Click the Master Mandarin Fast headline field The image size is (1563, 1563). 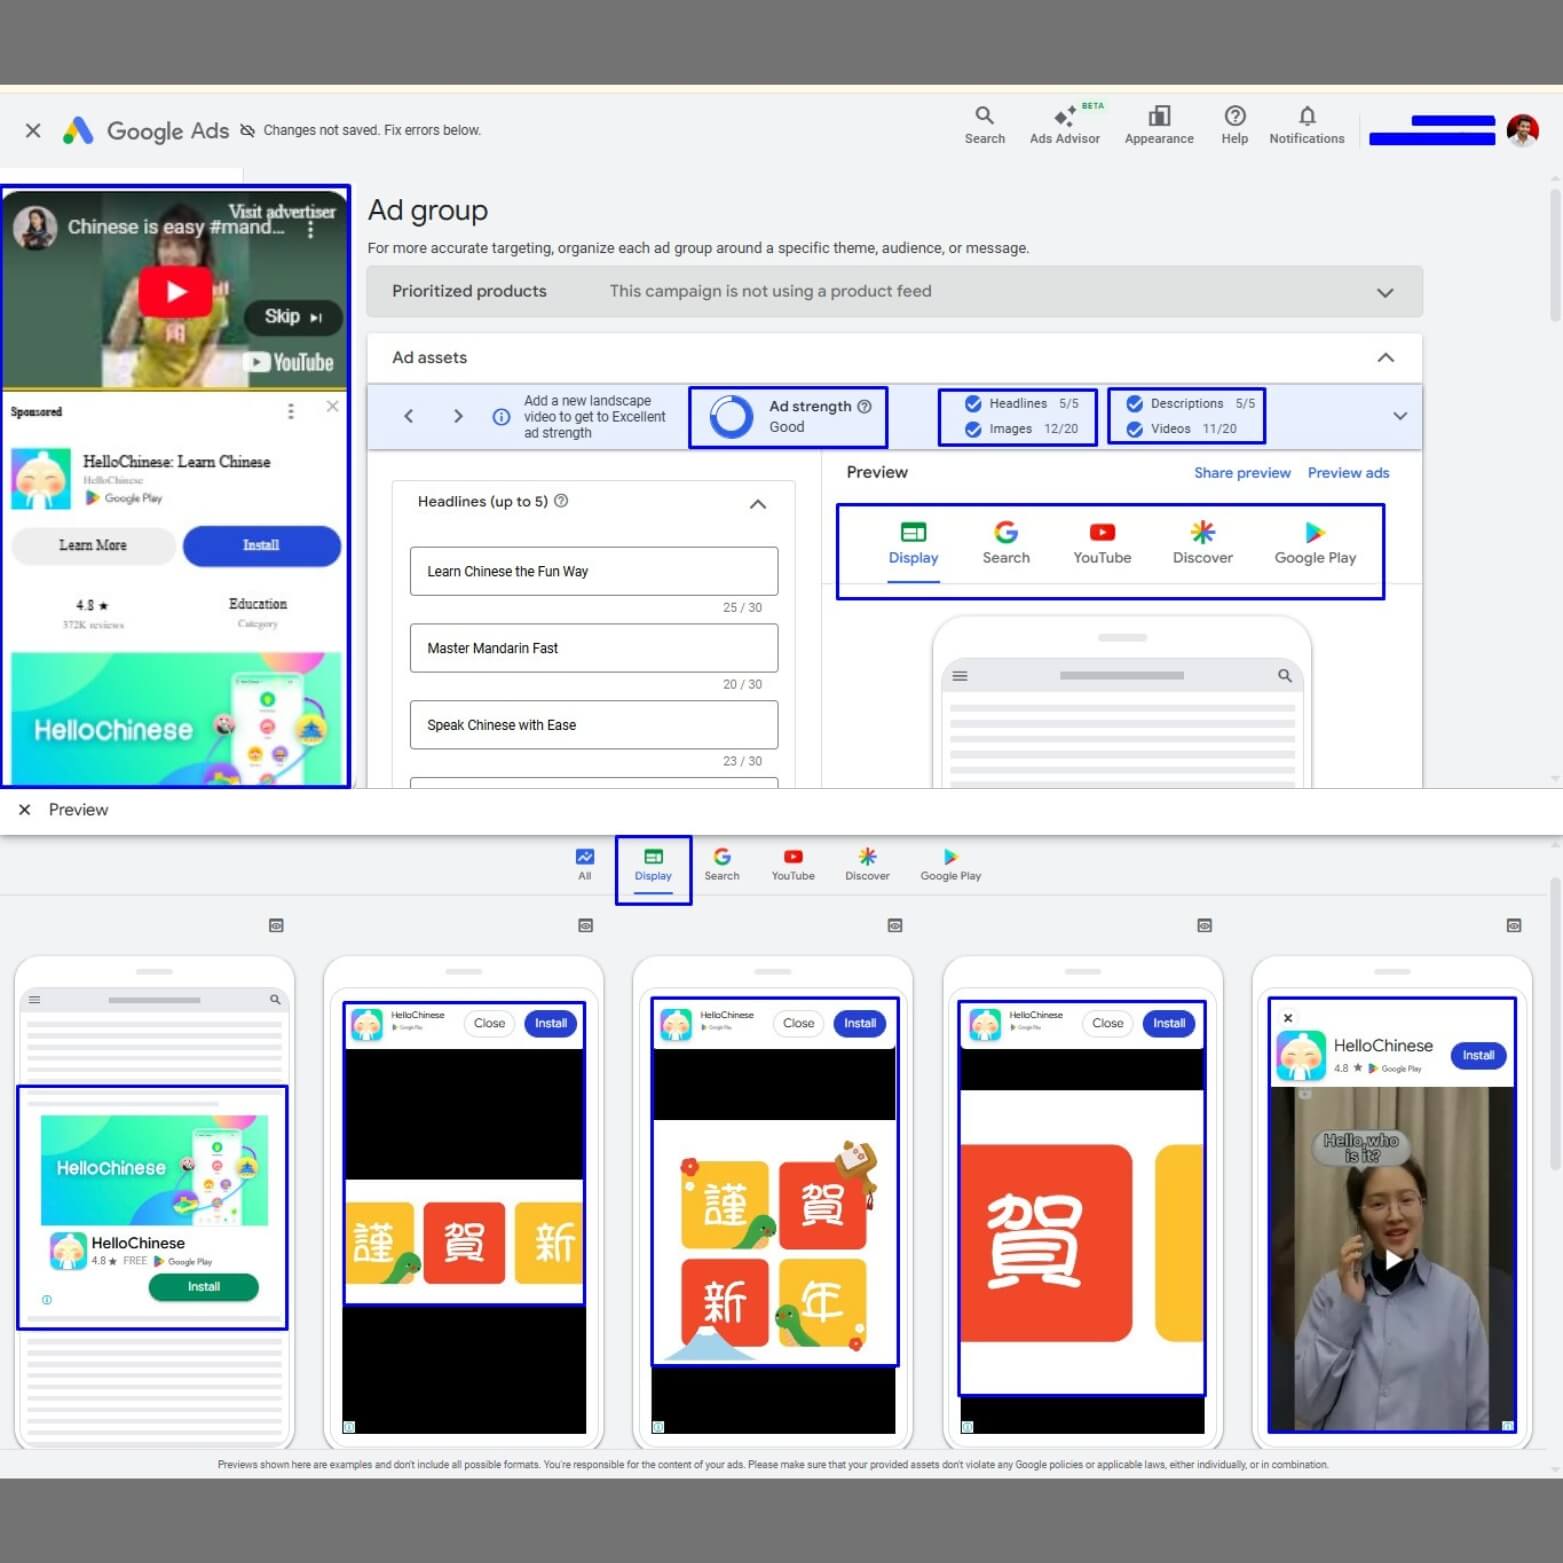pos(593,648)
